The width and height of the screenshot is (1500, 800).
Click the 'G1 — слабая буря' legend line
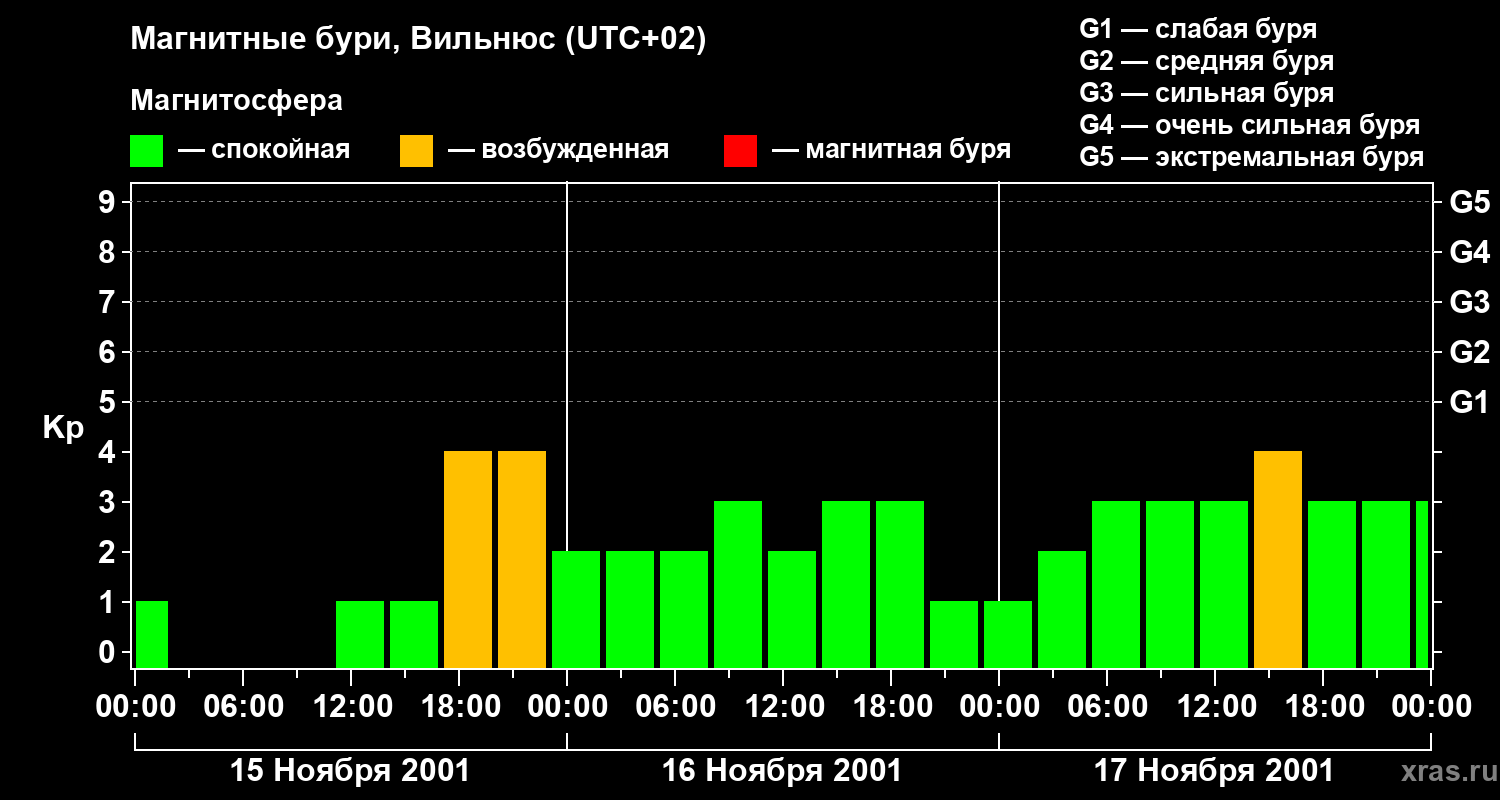(1198, 29)
